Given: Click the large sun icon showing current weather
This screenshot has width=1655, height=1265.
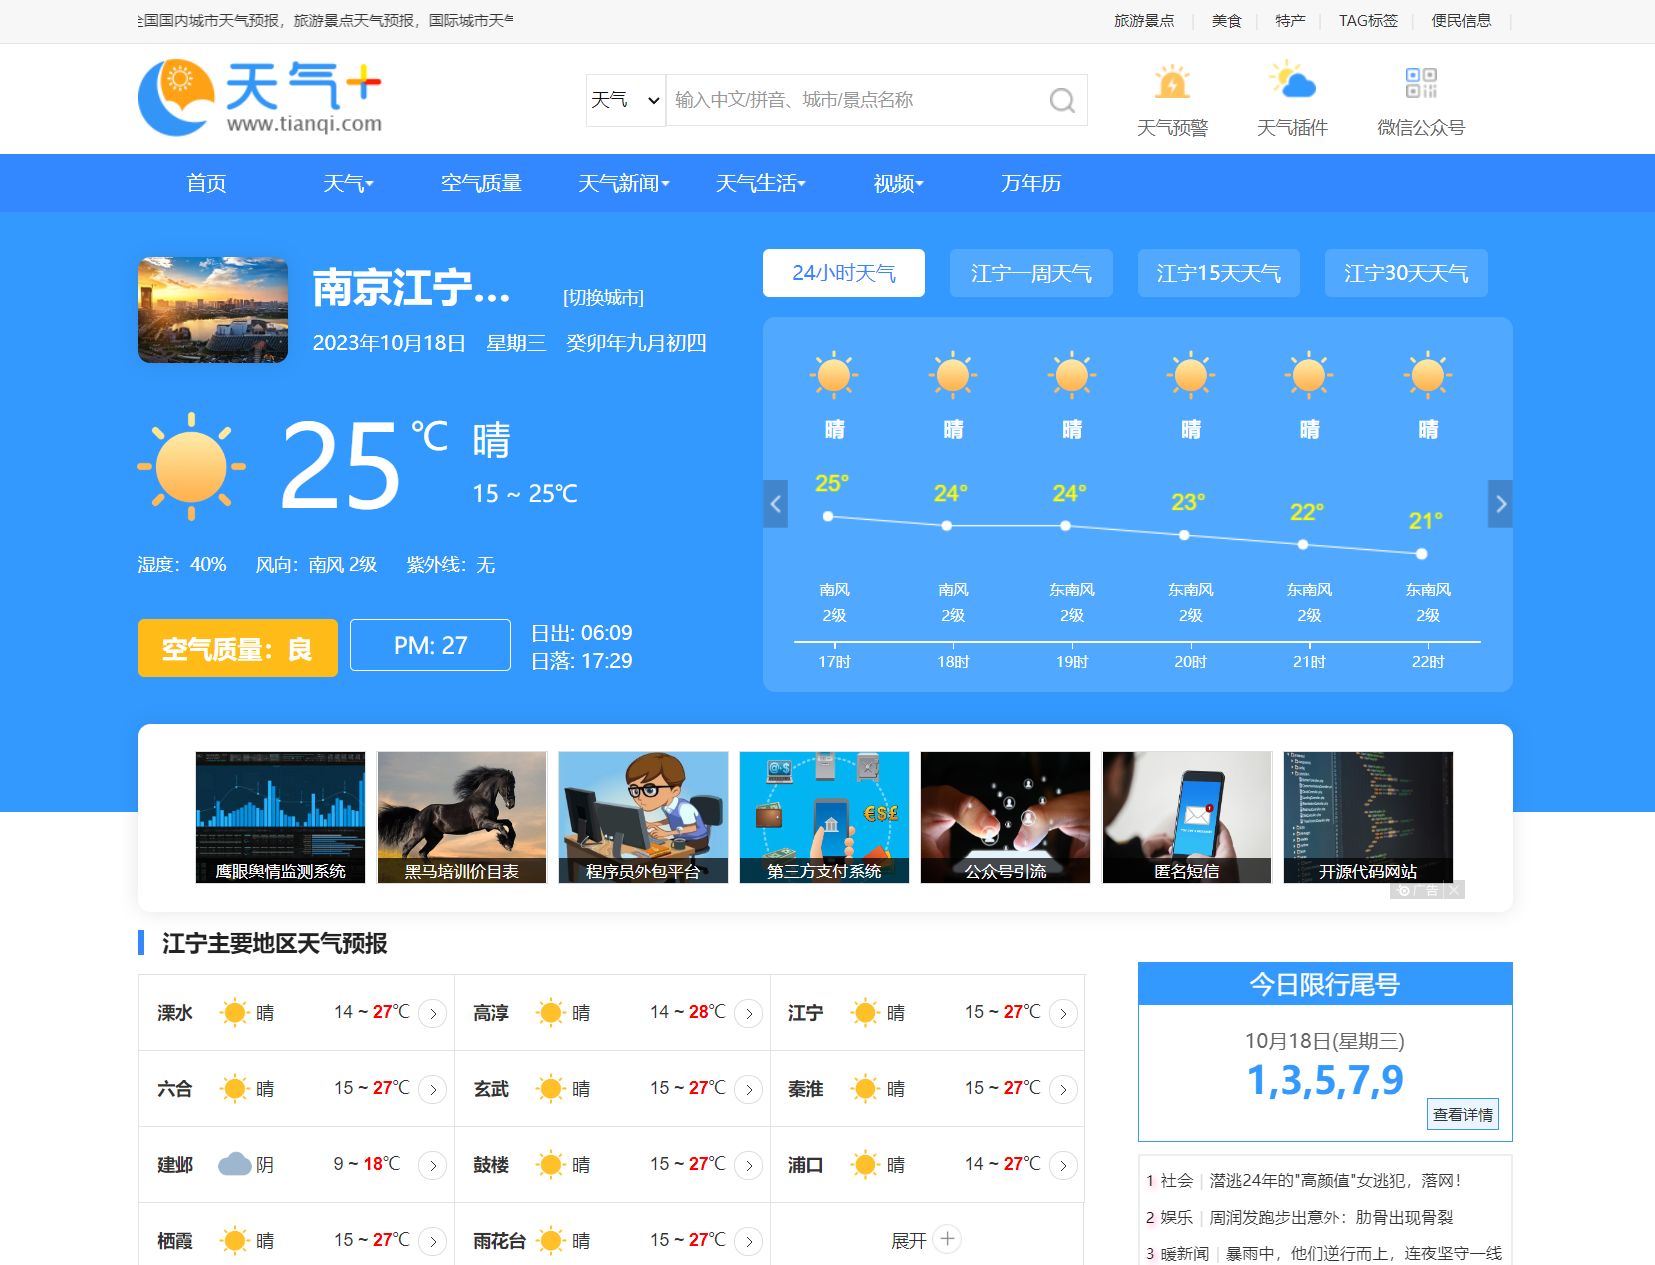Looking at the screenshot, I should tap(191, 466).
